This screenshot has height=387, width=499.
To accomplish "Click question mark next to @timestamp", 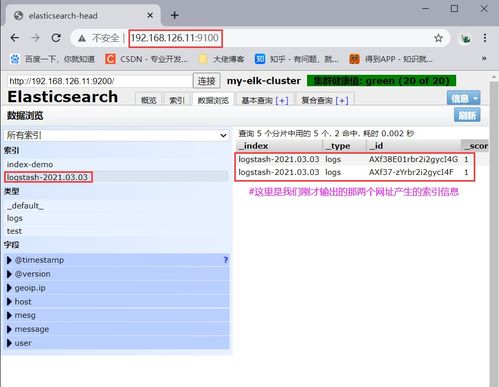I will coord(226,260).
